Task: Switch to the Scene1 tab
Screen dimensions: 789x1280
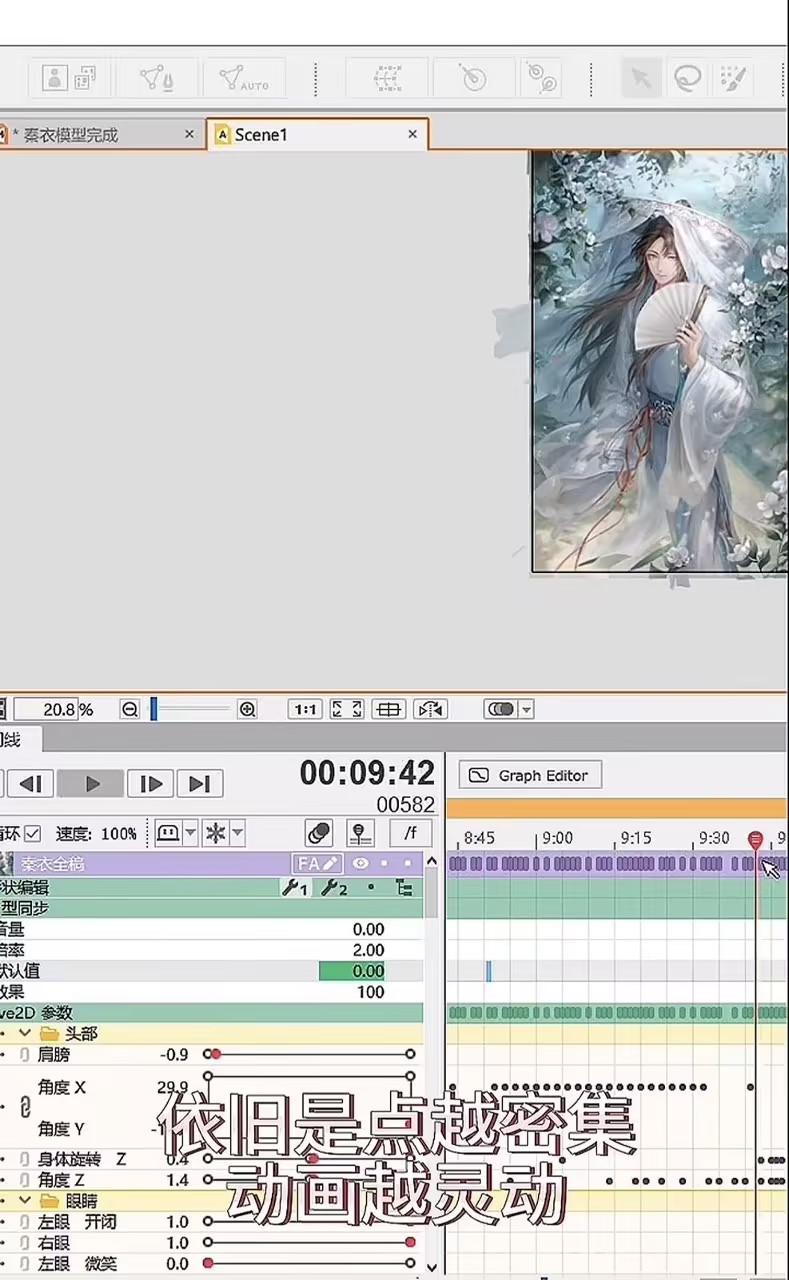Action: (x=261, y=135)
